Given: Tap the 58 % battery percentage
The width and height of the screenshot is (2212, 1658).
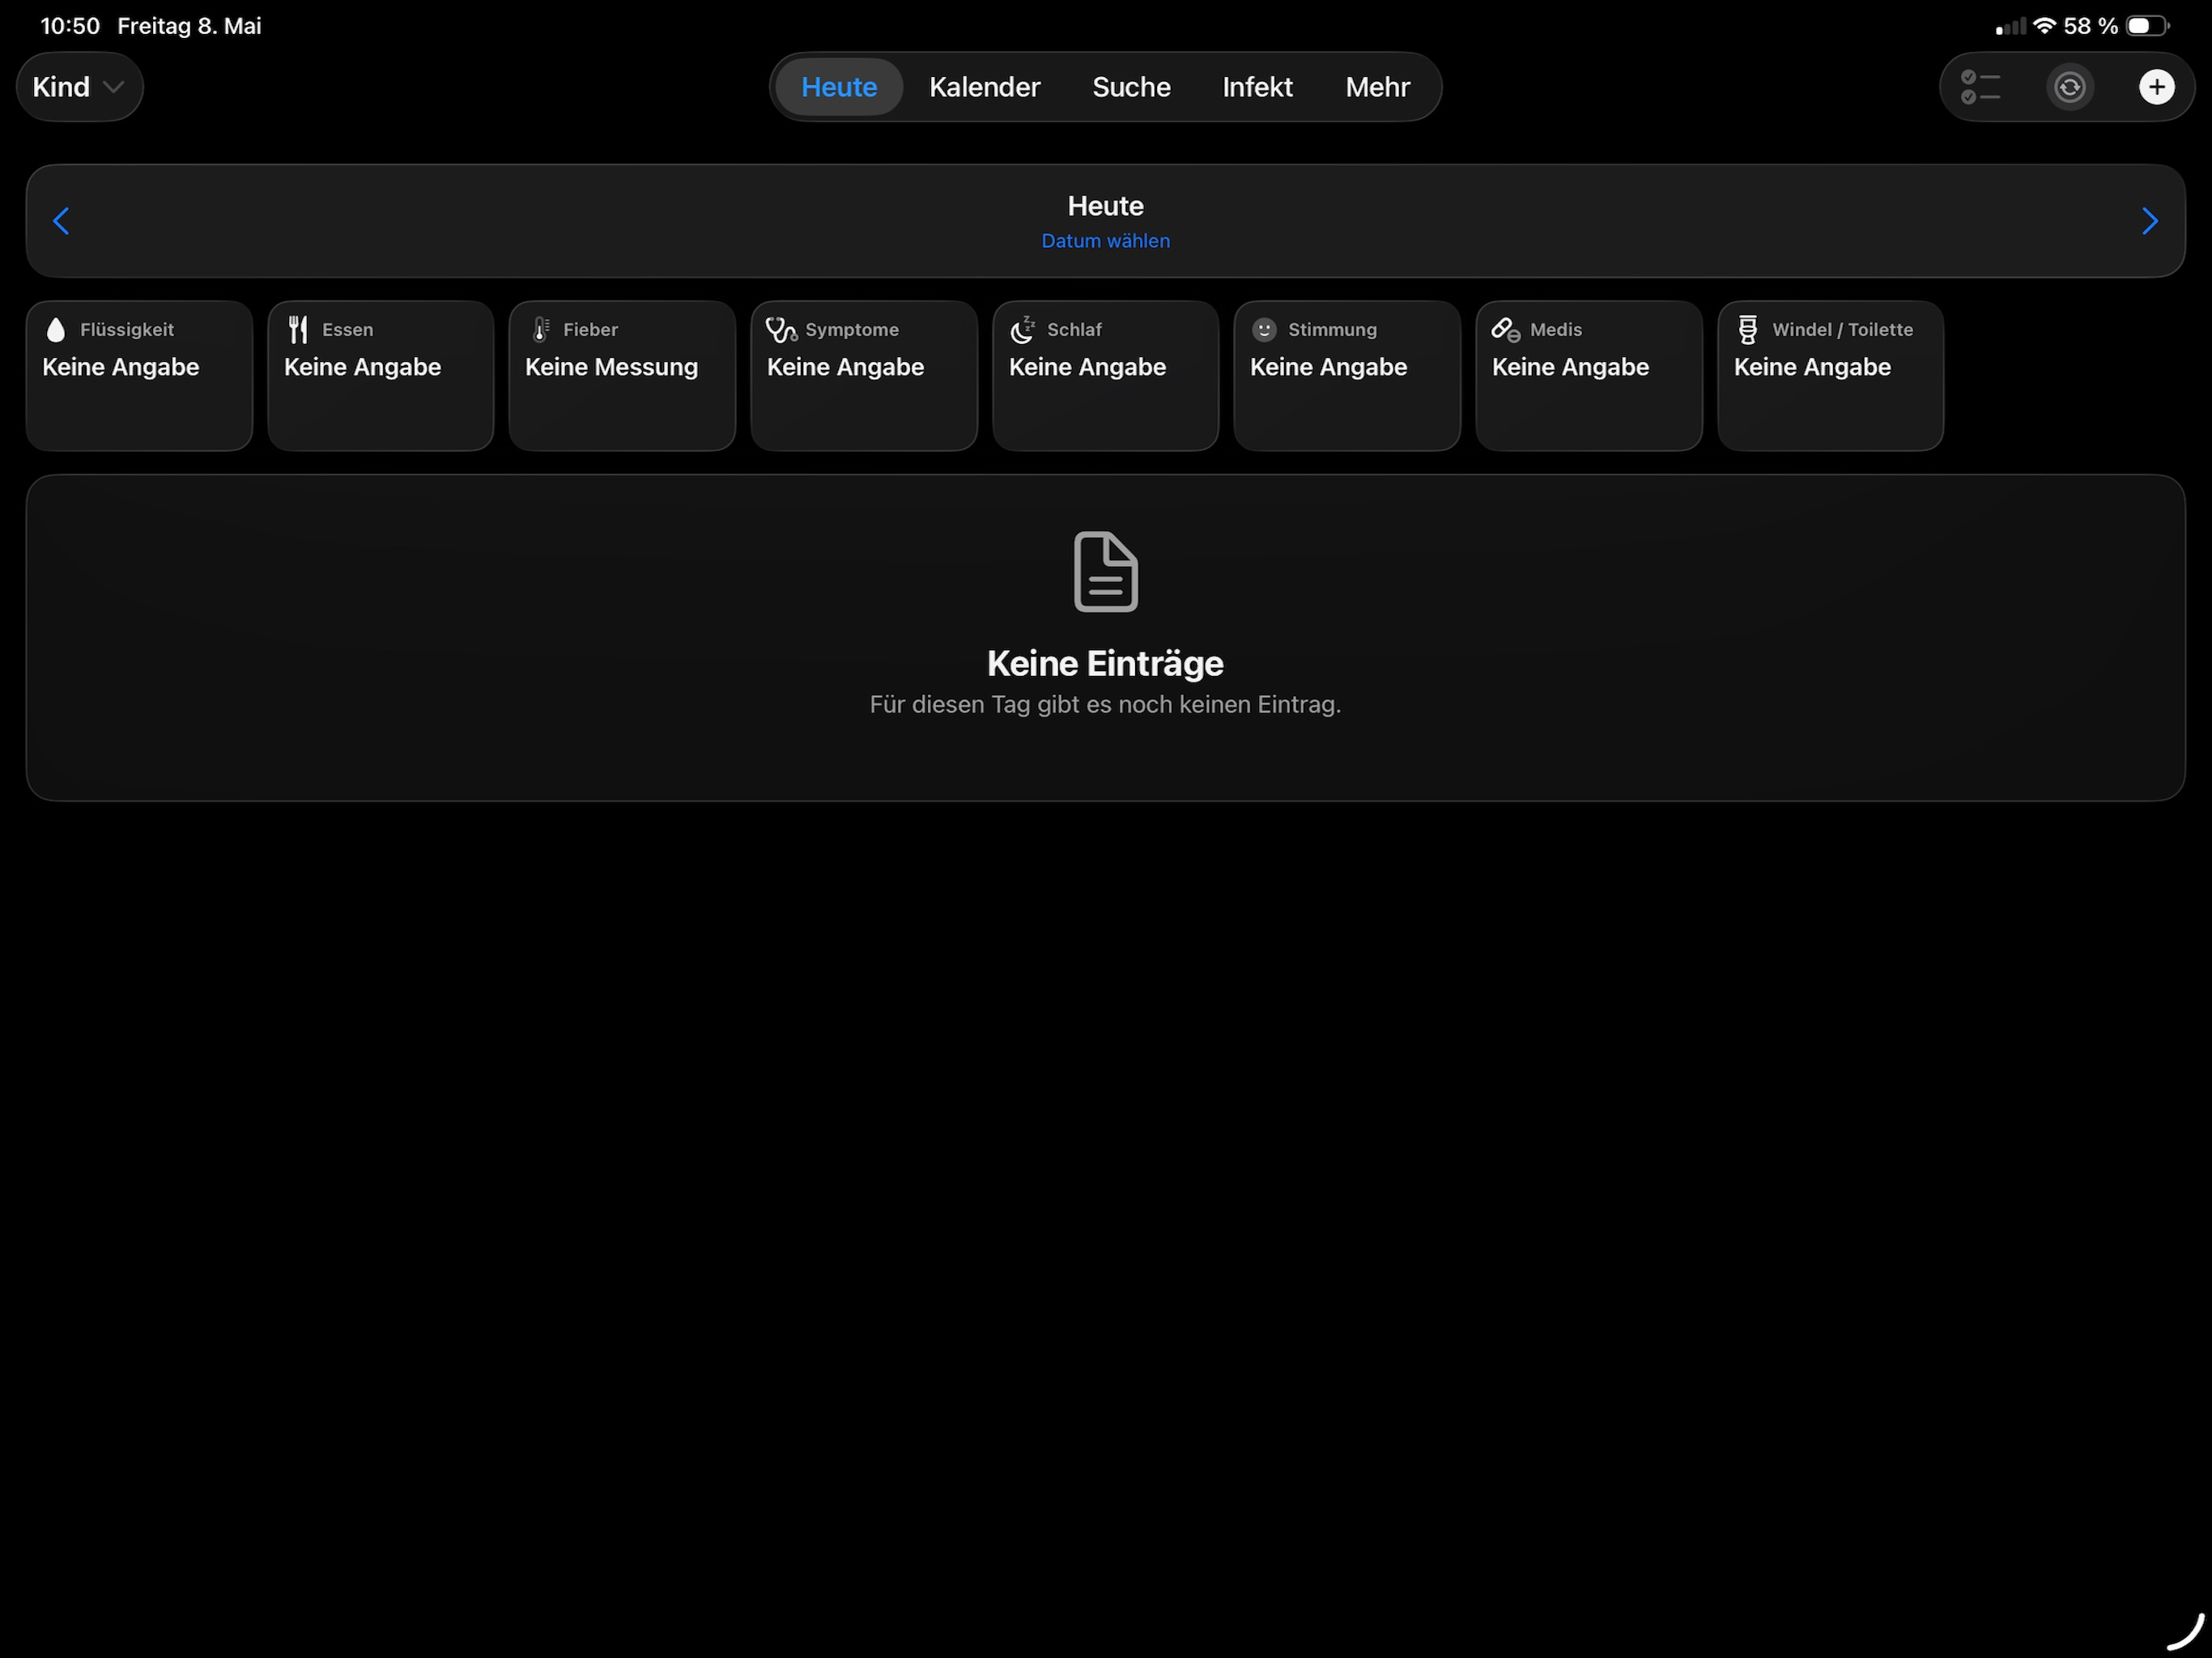Looking at the screenshot, I should coord(2090,26).
